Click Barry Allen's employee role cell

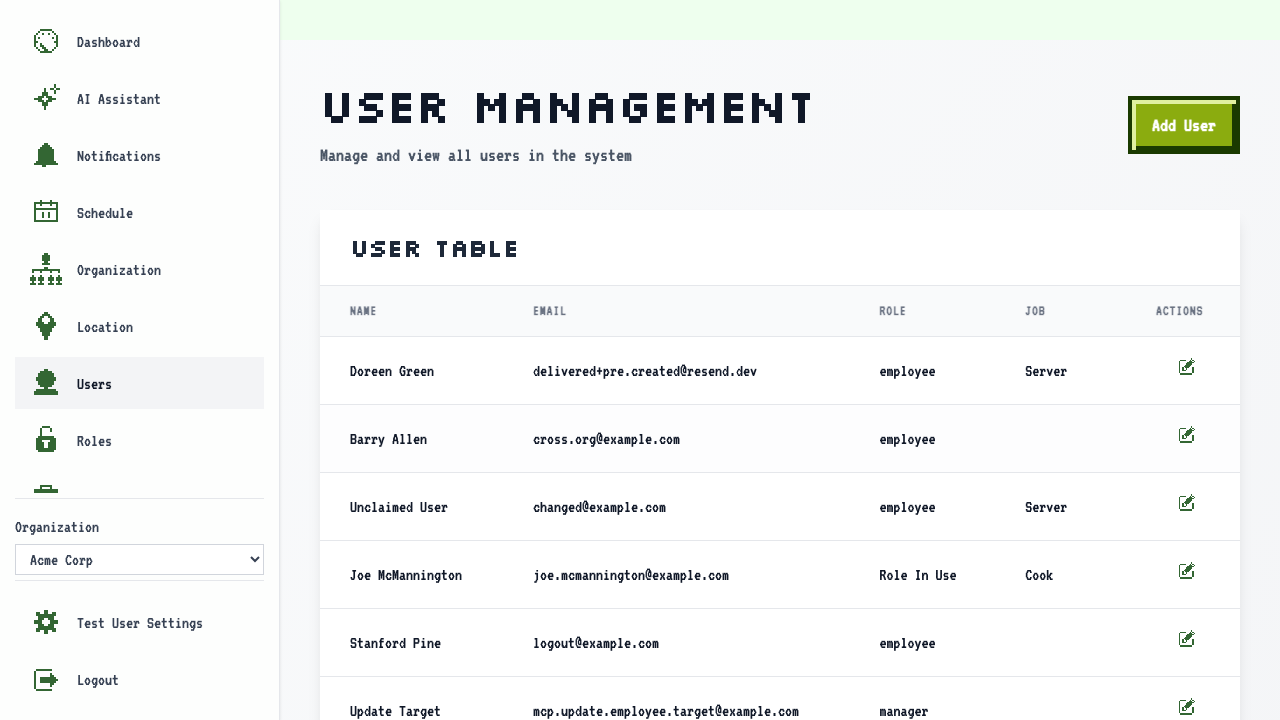click(907, 439)
